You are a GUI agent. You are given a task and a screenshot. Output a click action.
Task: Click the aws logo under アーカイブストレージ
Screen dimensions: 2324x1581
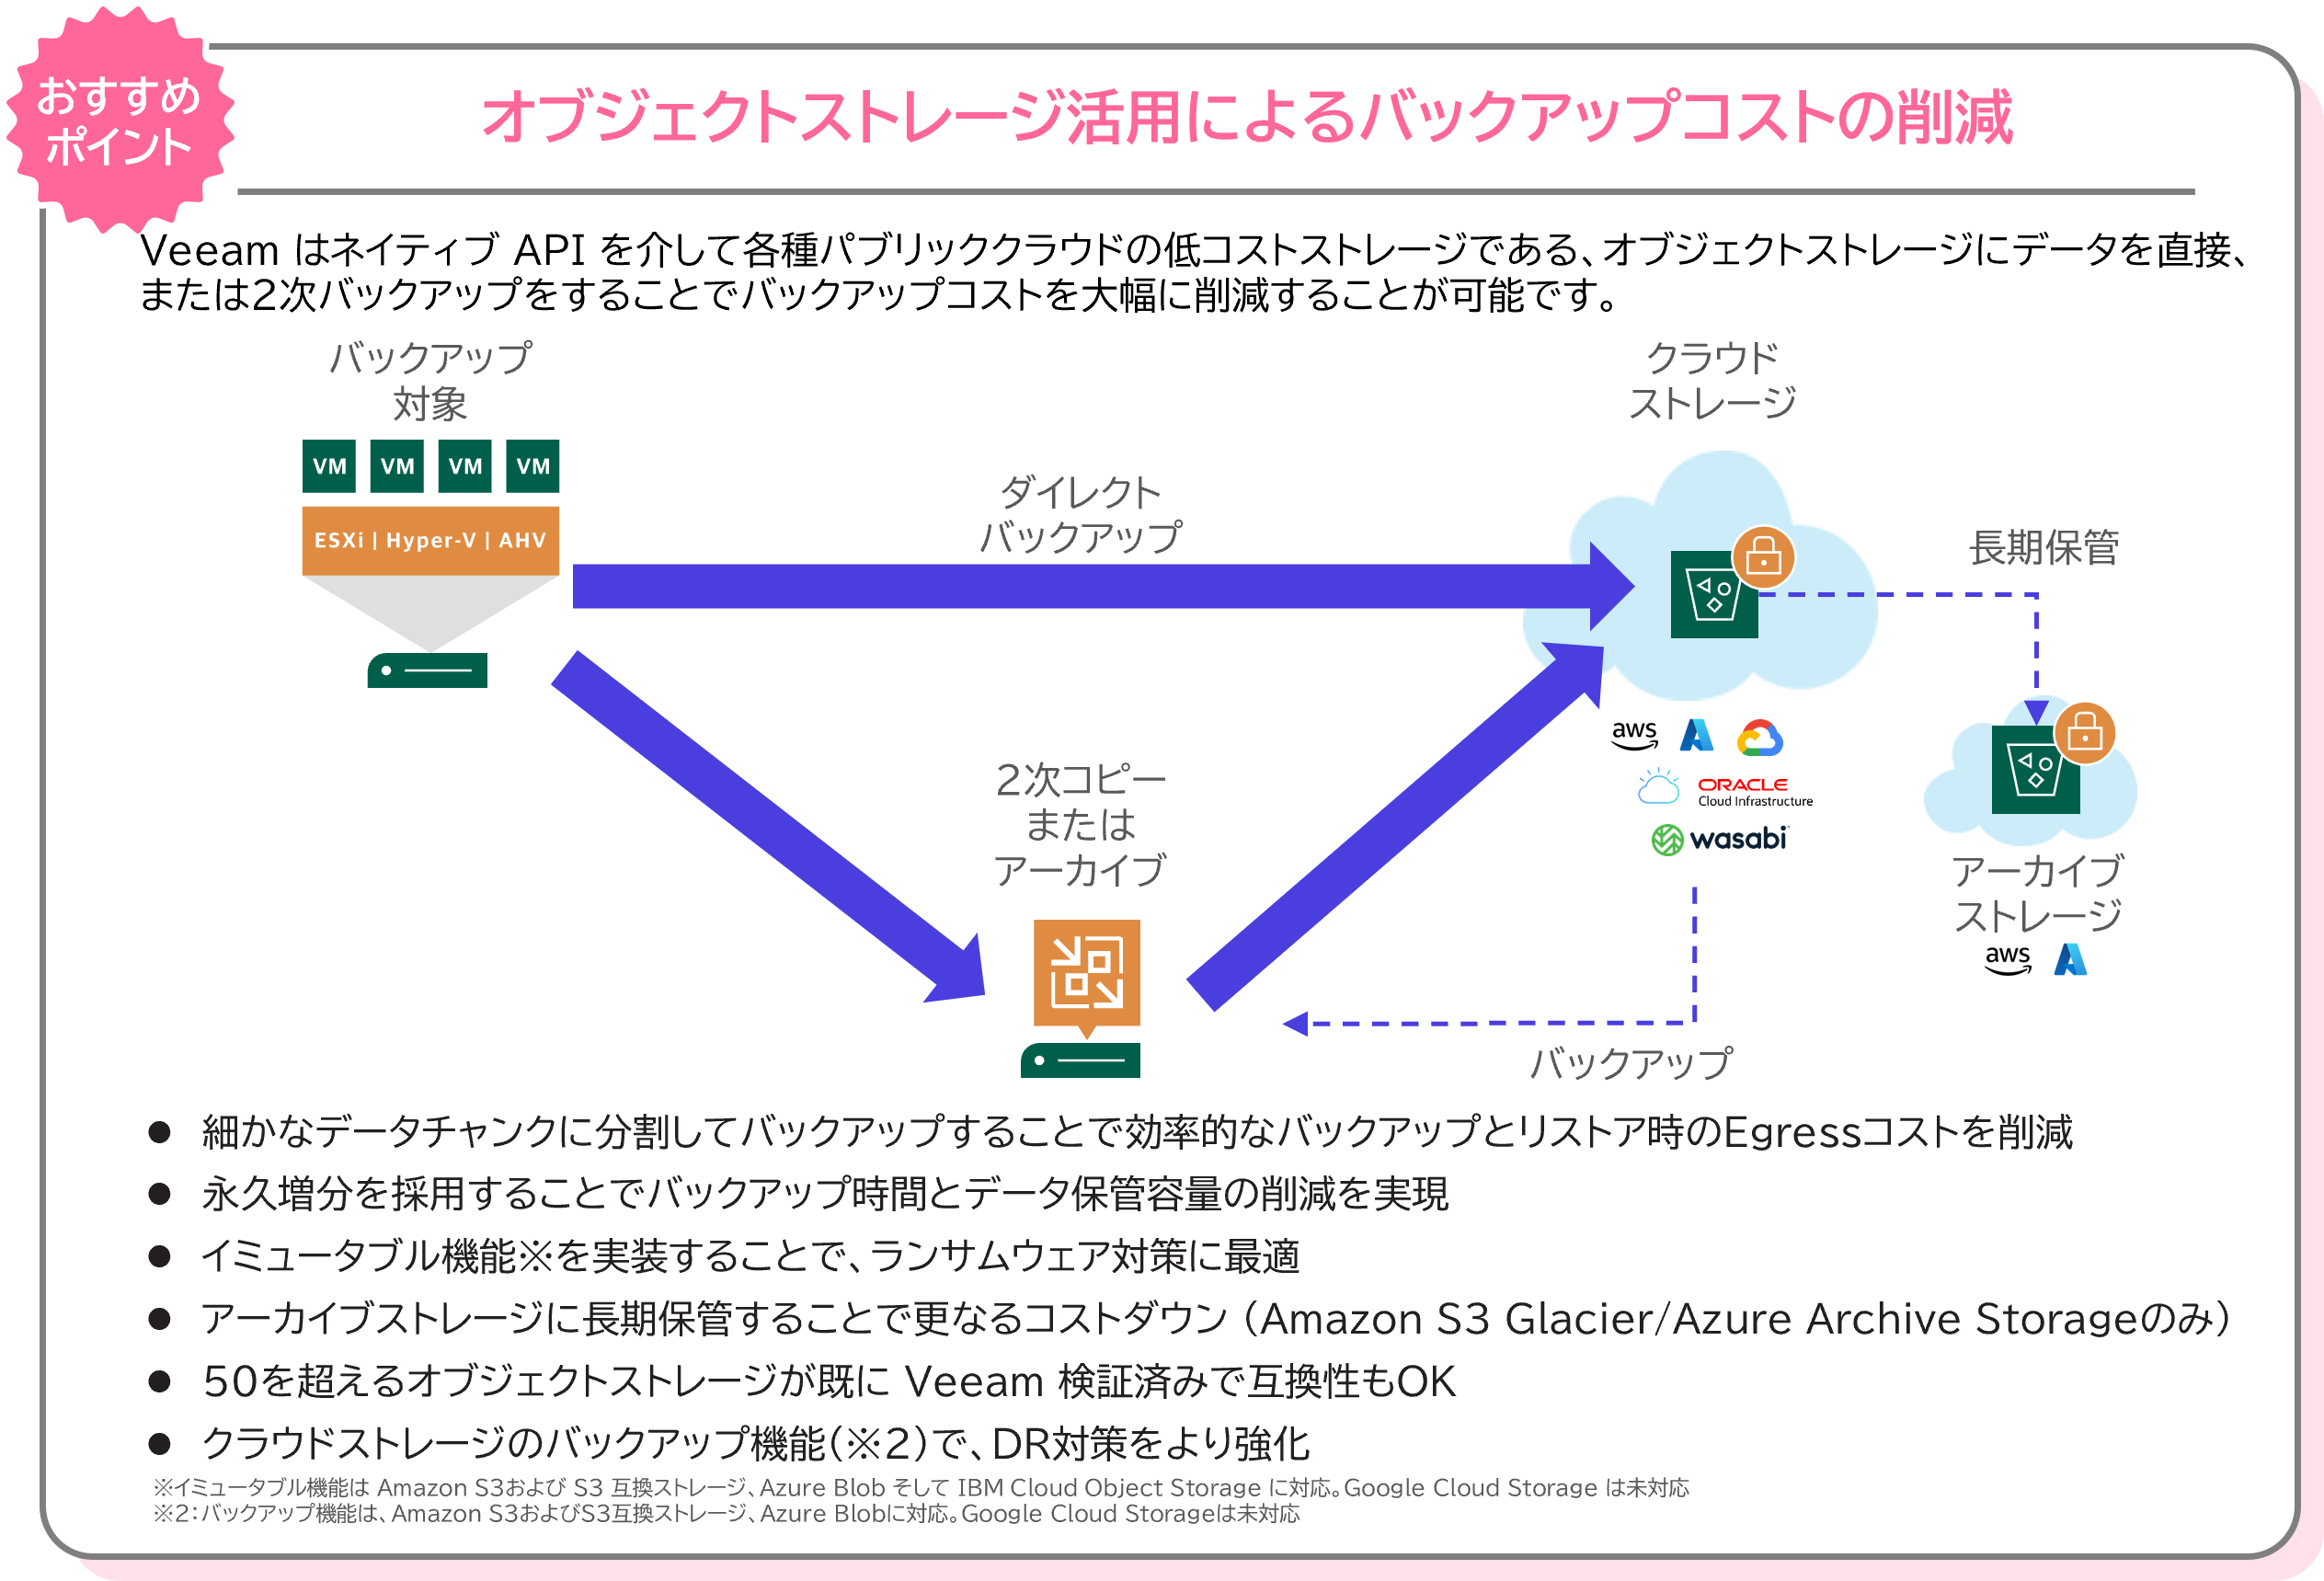[2008, 959]
